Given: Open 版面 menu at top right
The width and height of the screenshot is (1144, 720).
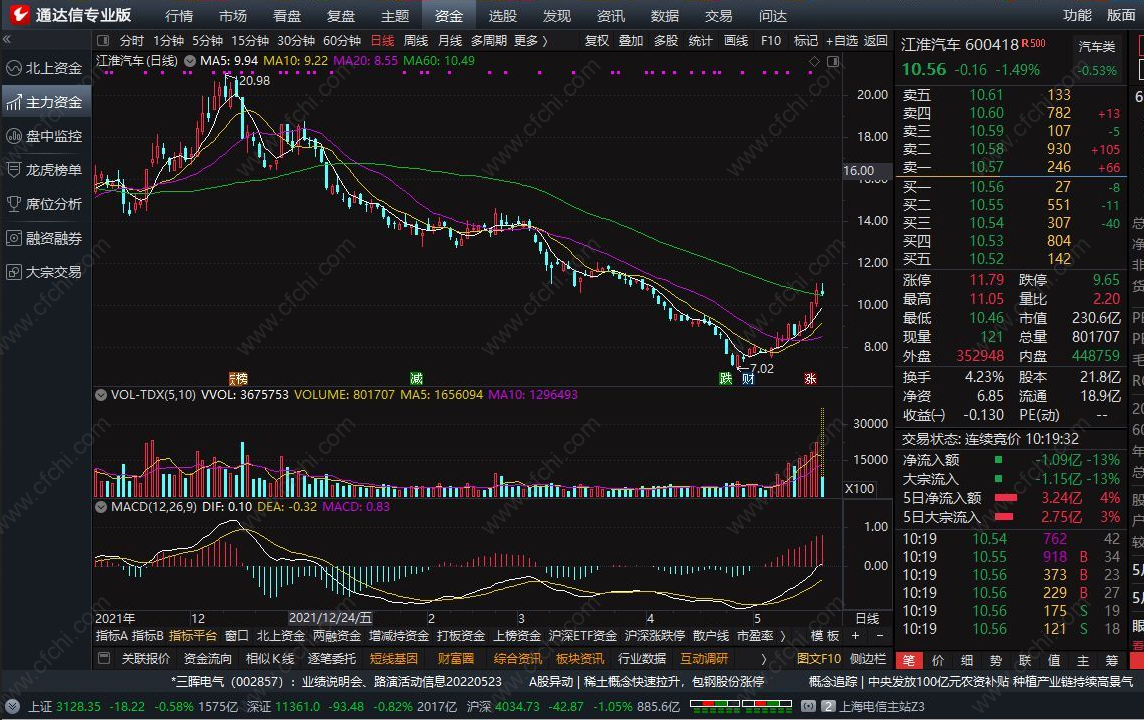Looking at the screenshot, I should point(1121,15).
